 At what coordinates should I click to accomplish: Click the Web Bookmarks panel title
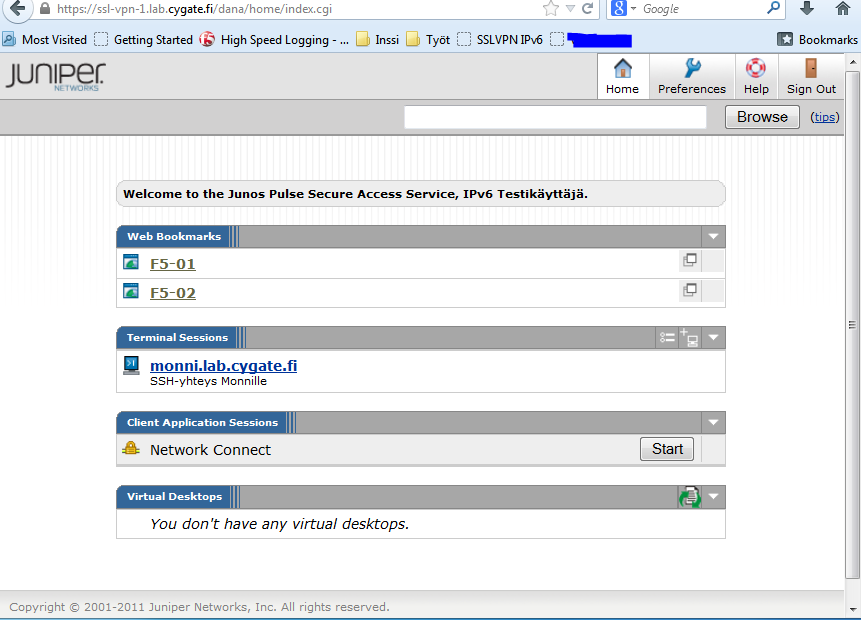pos(174,237)
